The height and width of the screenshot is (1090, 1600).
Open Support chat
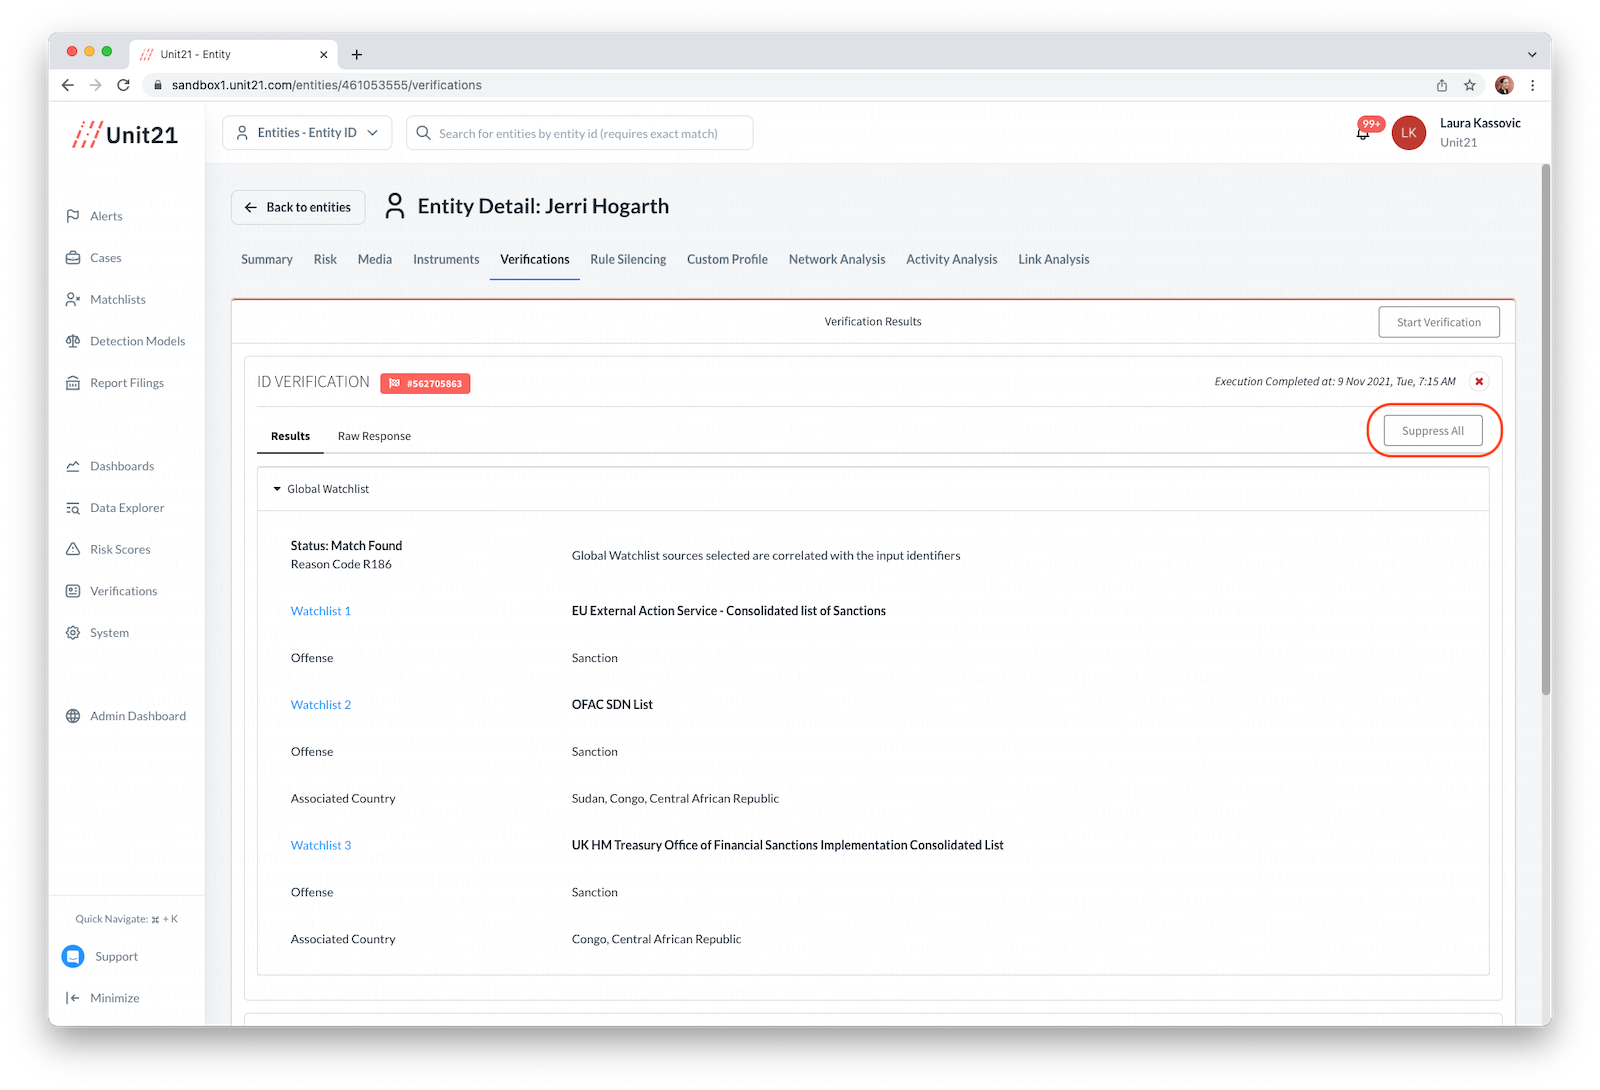(100, 957)
